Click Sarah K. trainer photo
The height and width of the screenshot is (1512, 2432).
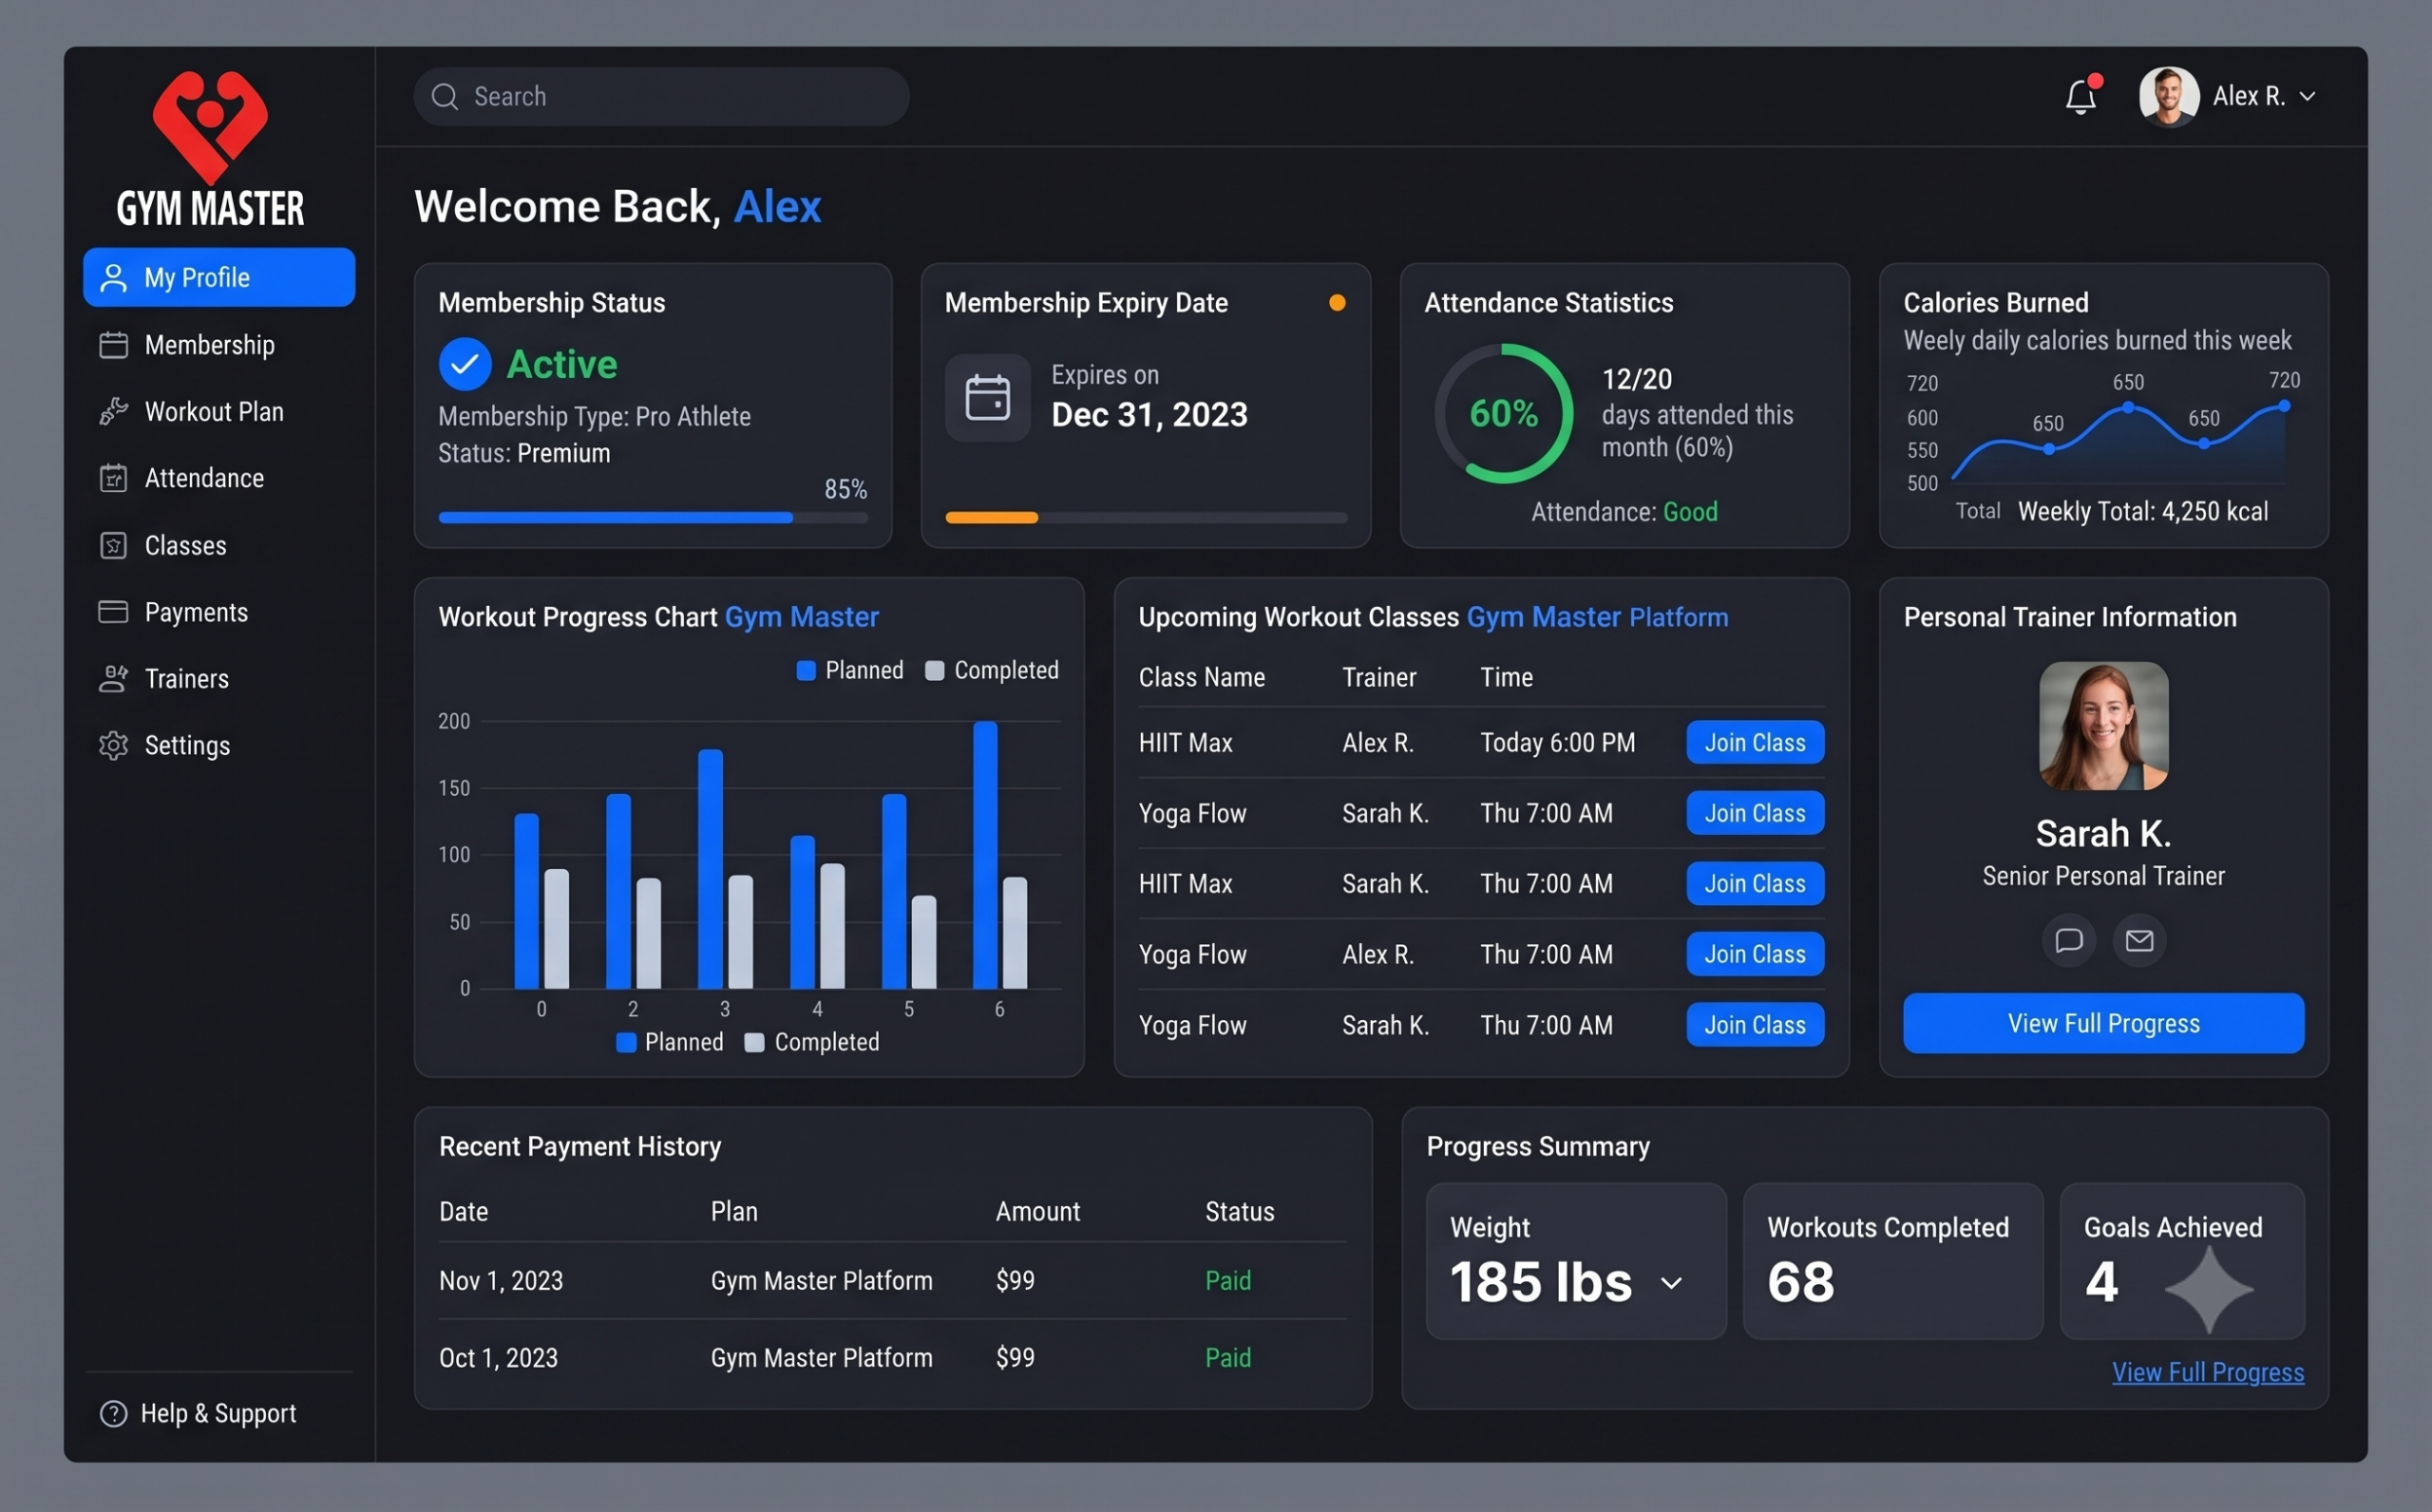[2104, 726]
